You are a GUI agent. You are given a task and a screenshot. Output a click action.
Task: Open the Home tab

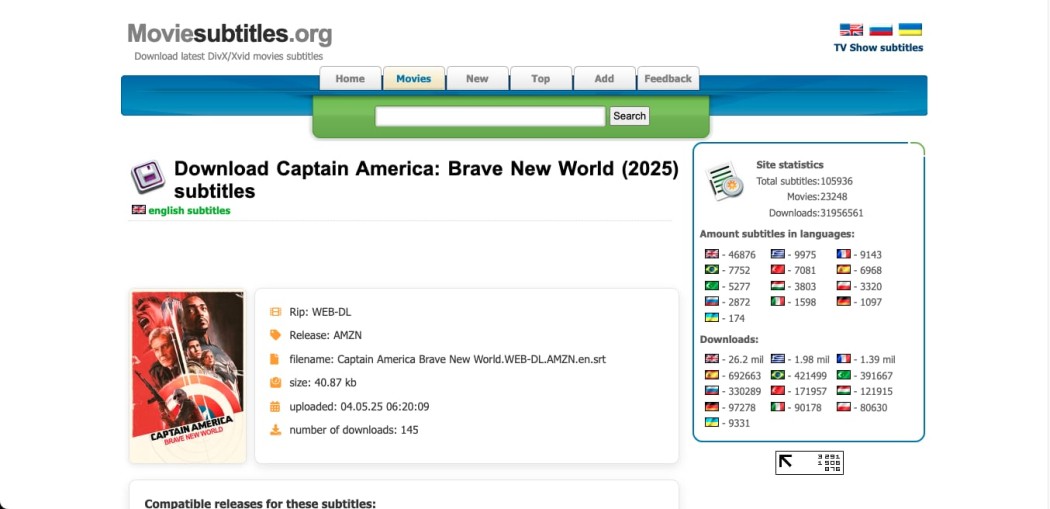350,78
